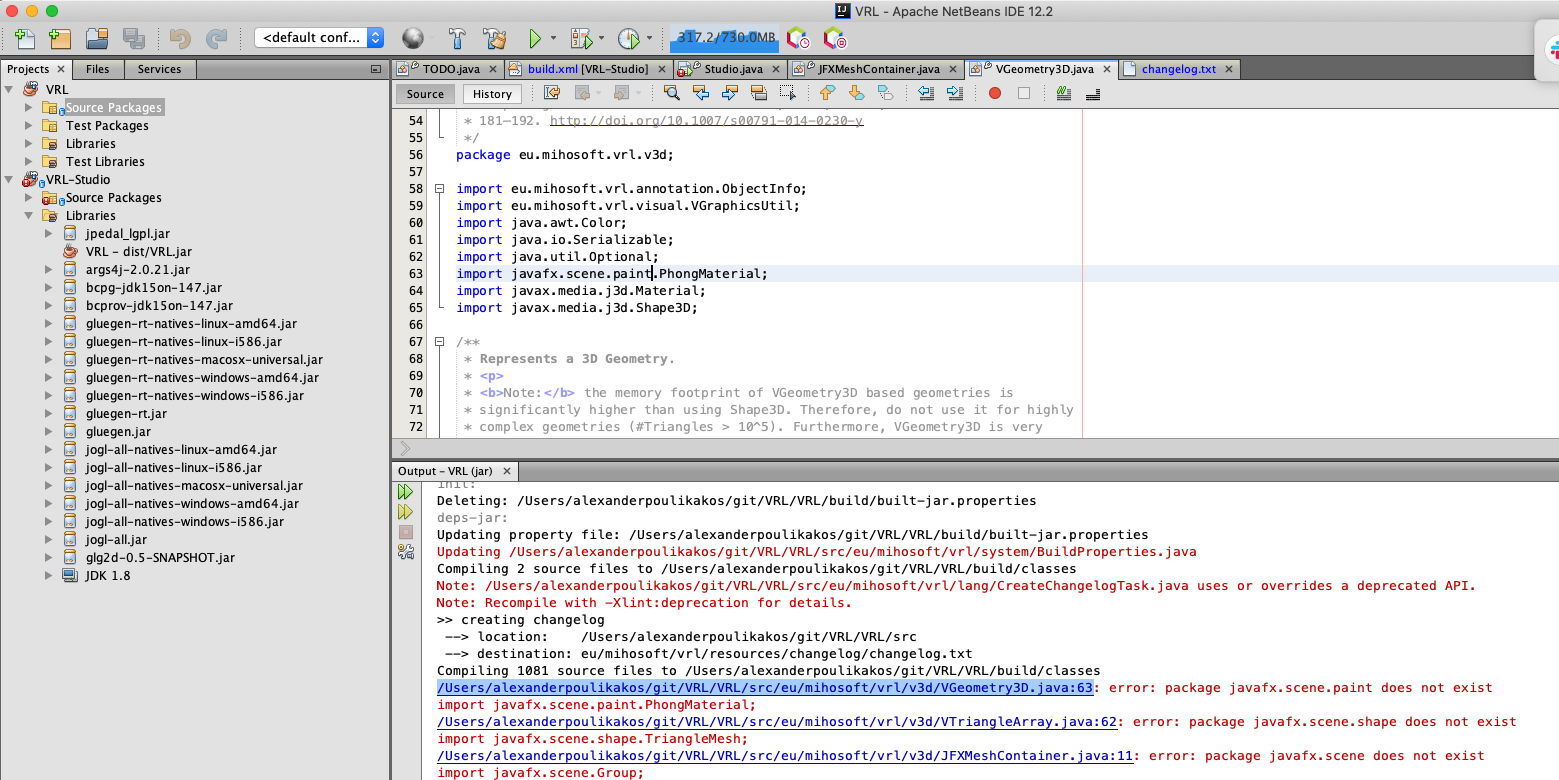Image resolution: width=1559 pixels, height=780 pixels.
Task: Switch to the Files tab
Action: (x=98, y=69)
